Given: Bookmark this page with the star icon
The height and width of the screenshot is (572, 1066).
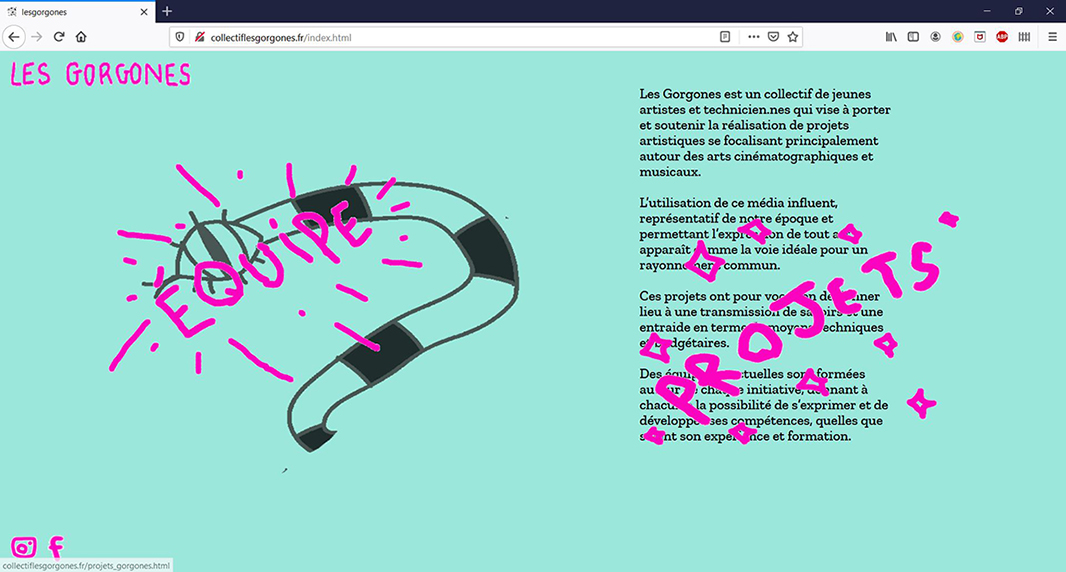Looking at the screenshot, I should (x=793, y=37).
